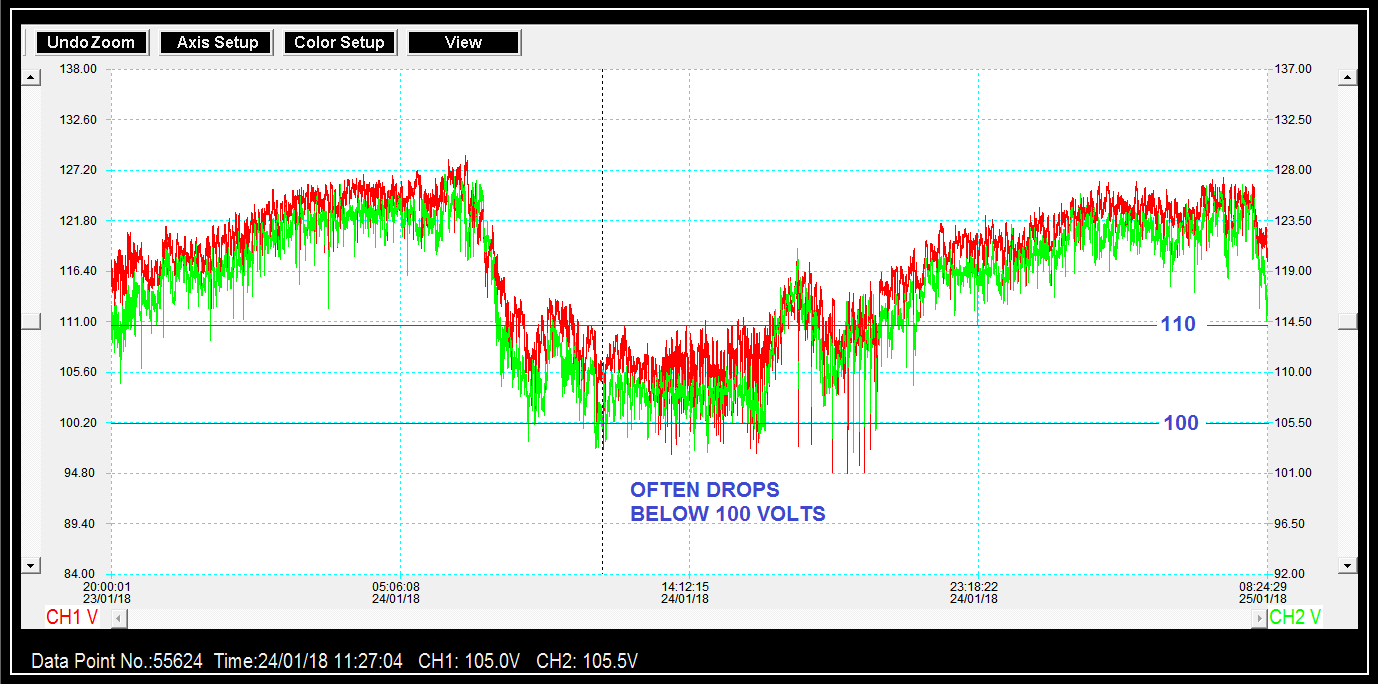Click the right vertical axis slider thumb
This screenshot has width=1378, height=684.
pyautogui.click(x=1347, y=321)
